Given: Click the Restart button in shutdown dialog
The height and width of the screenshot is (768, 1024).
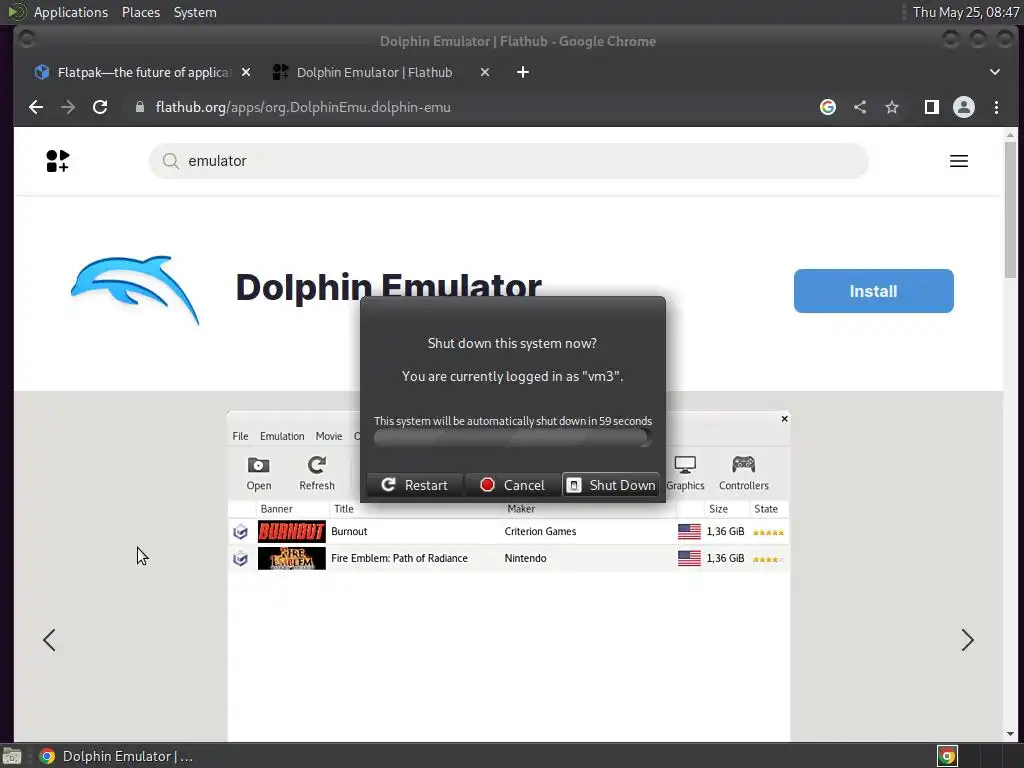Looking at the screenshot, I should 415,485.
